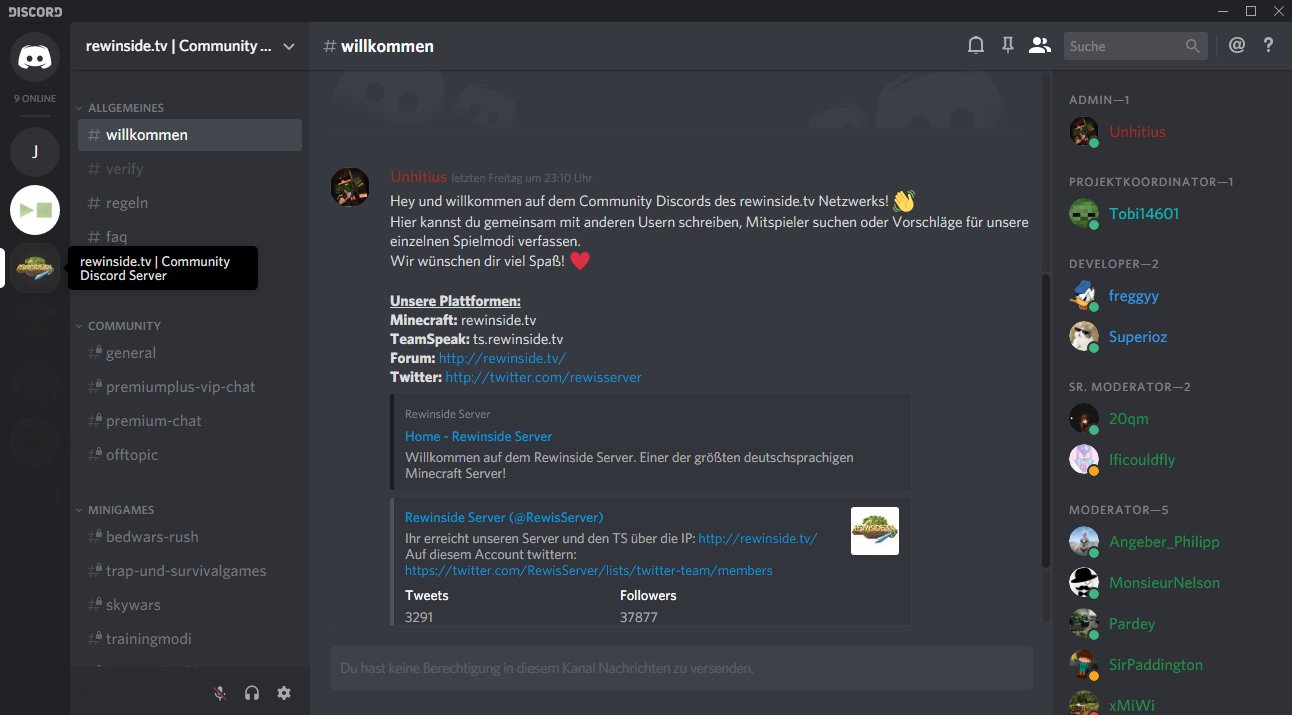This screenshot has width=1292, height=715.
Task: Open trap-und-survivalgames channel
Action: tap(190, 571)
